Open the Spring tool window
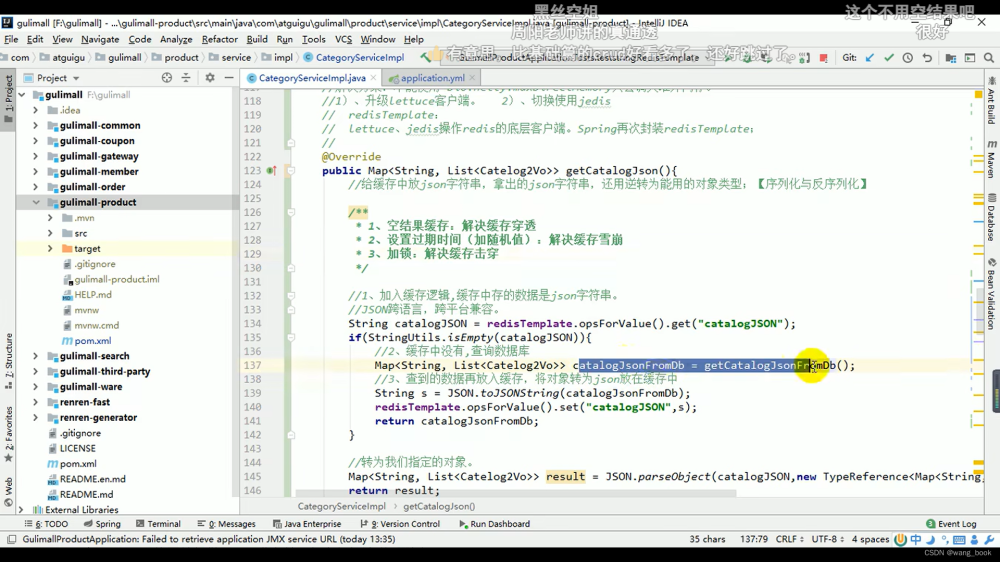1000x562 pixels. click(x=102, y=524)
